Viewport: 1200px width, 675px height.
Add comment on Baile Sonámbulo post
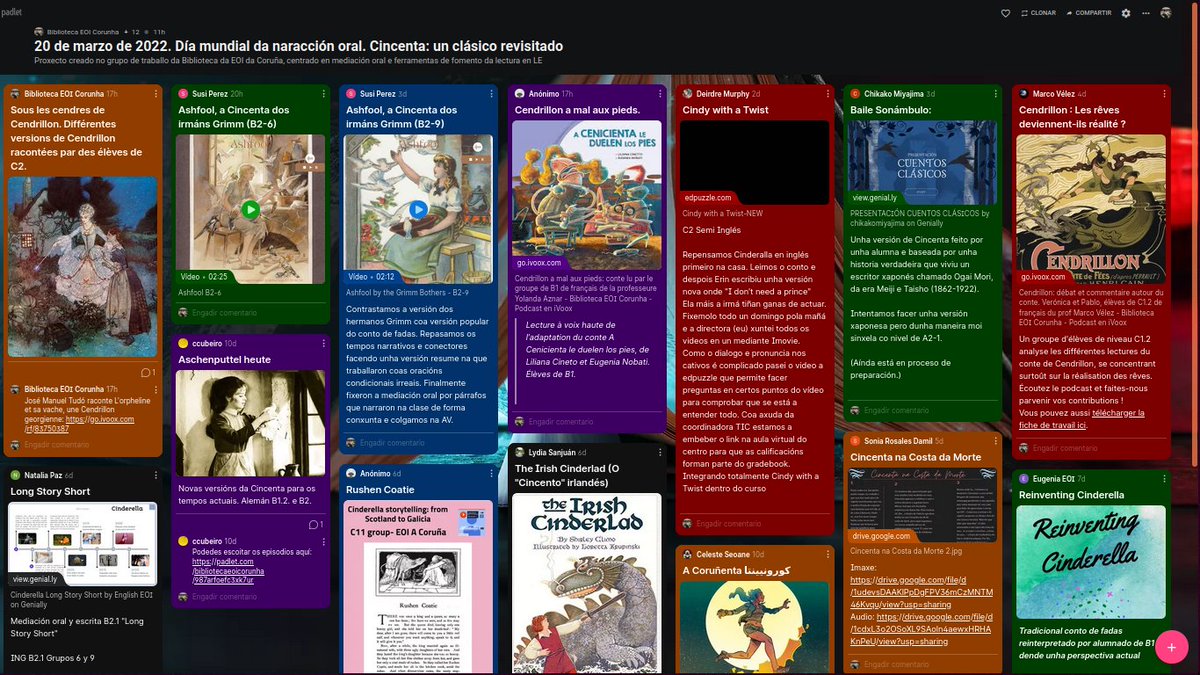(x=896, y=410)
